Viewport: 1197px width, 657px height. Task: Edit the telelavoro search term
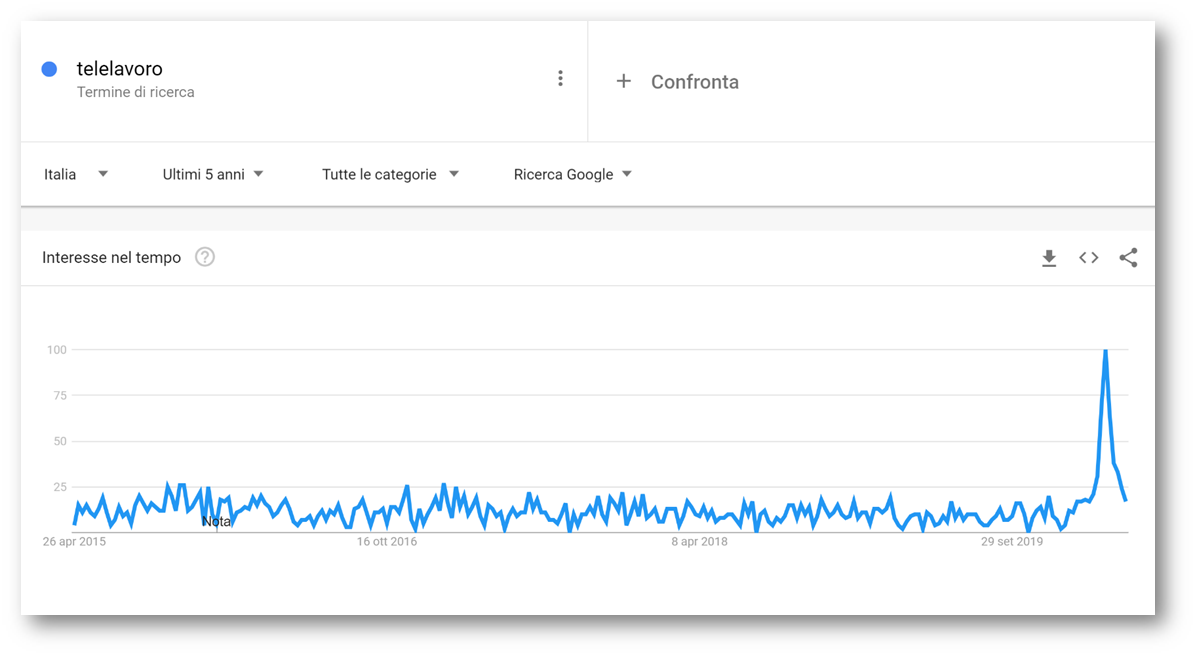point(120,69)
